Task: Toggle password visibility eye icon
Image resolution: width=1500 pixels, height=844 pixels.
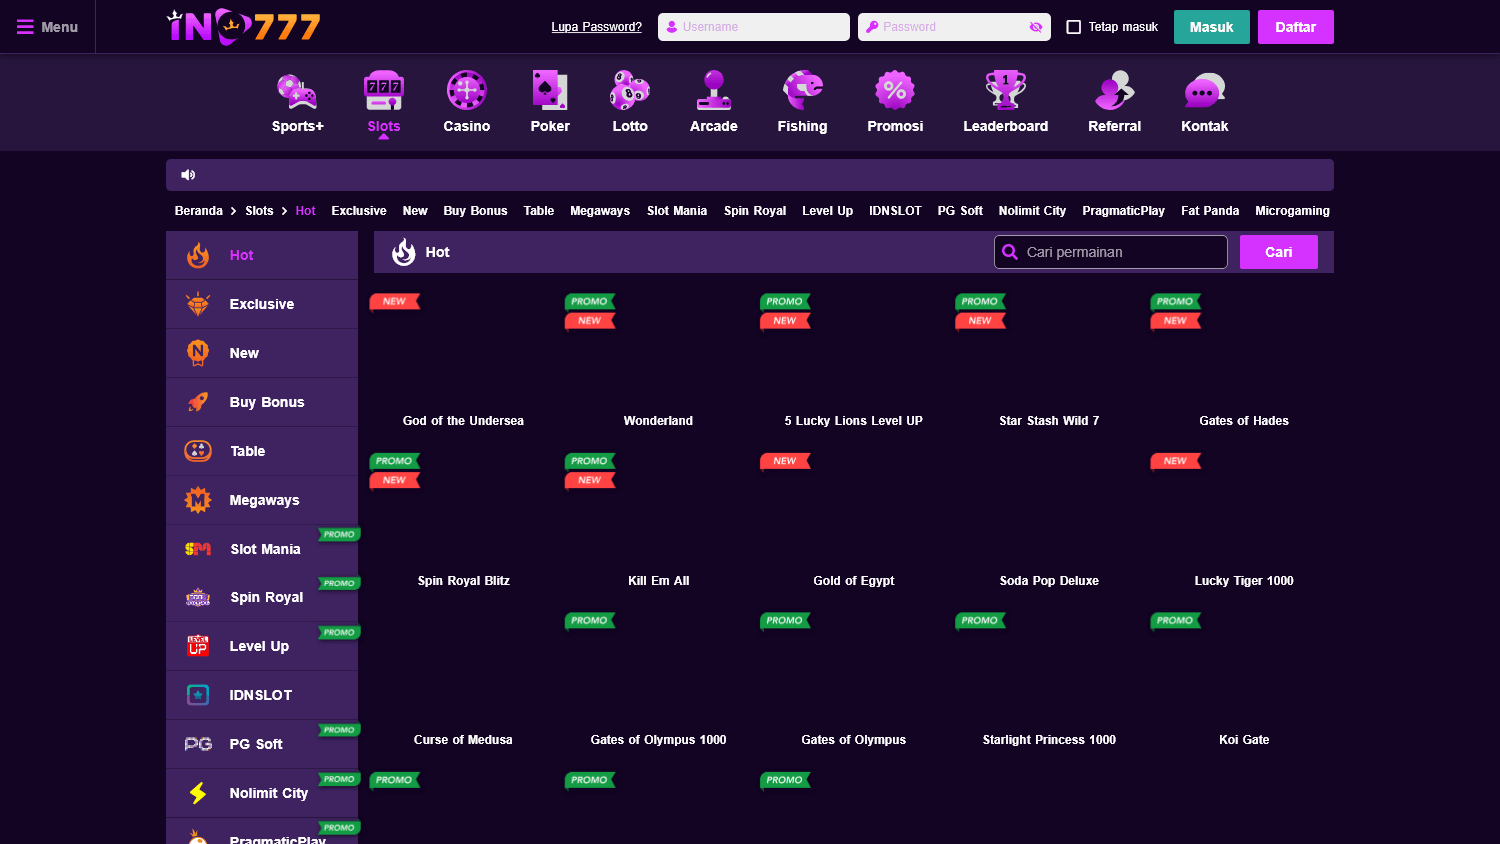Action: [1036, 27]
